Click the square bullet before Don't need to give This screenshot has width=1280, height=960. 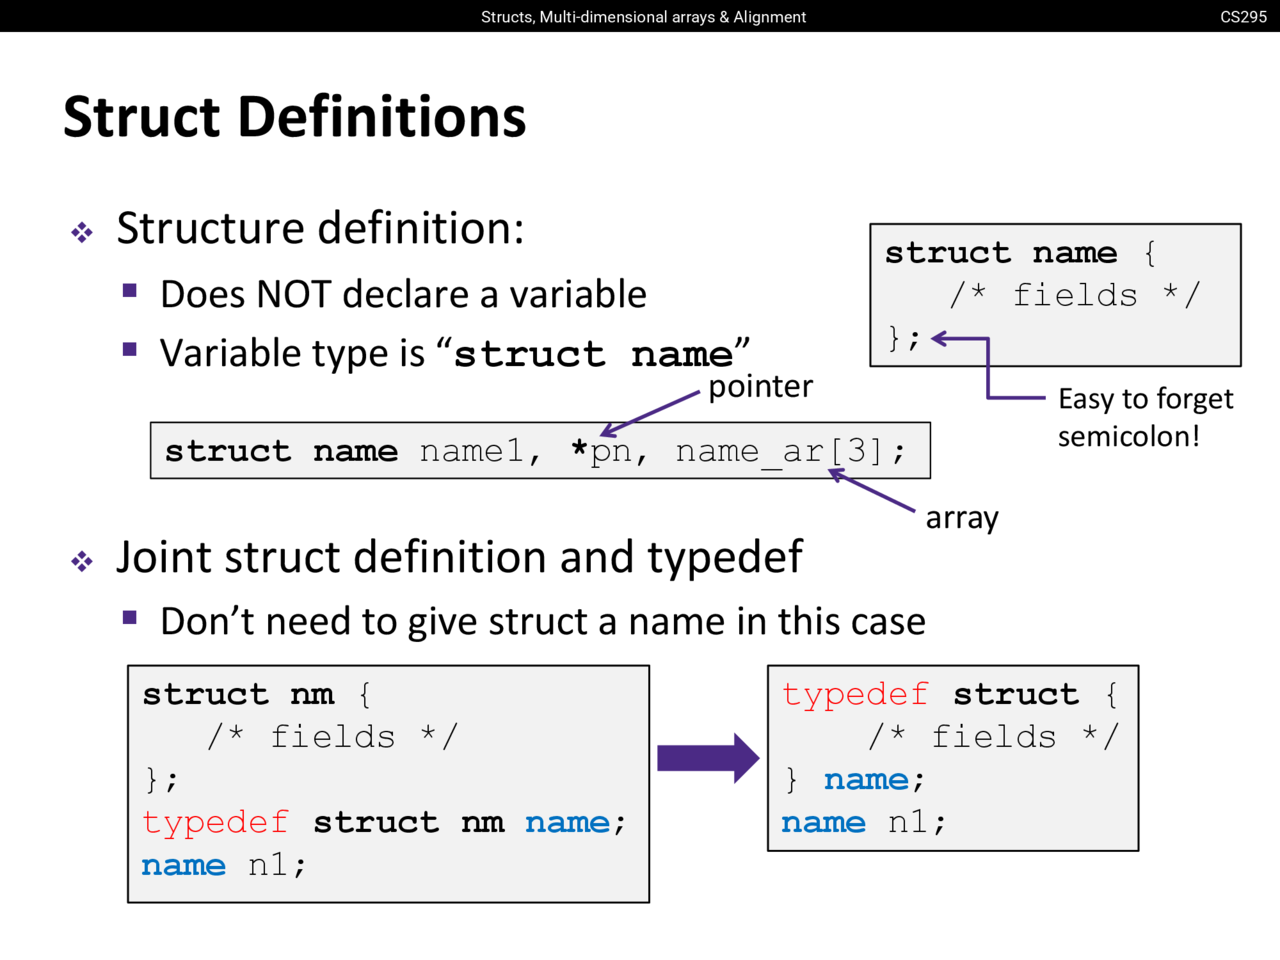point(130,617)
